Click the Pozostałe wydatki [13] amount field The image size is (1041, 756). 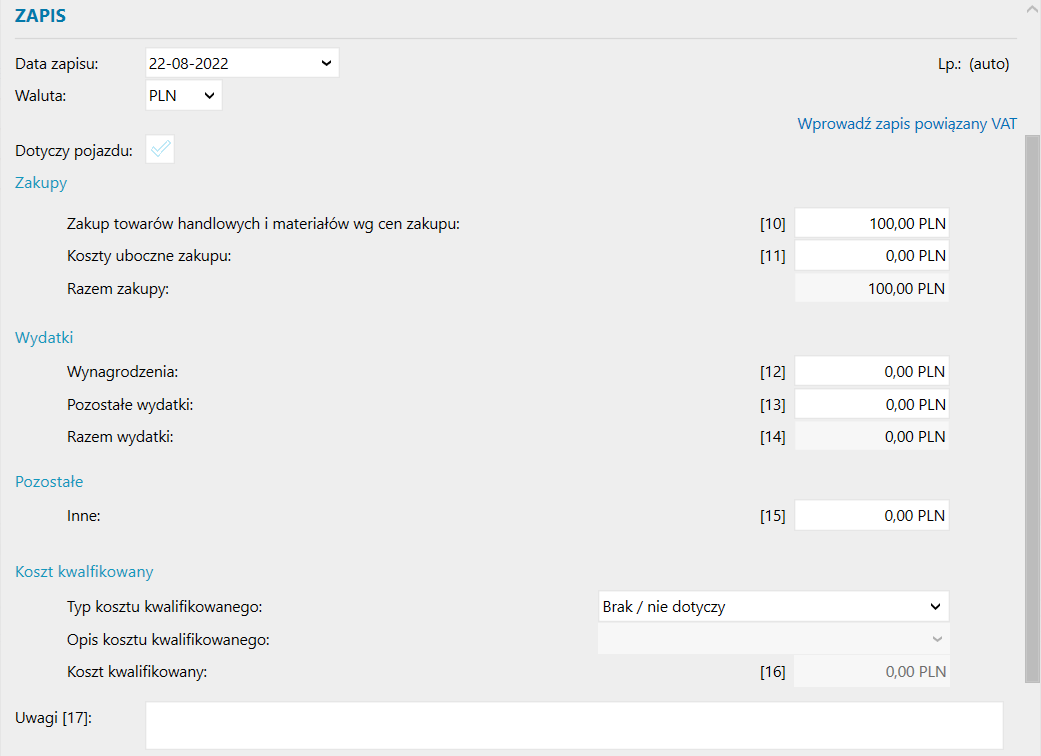point(871,405)
